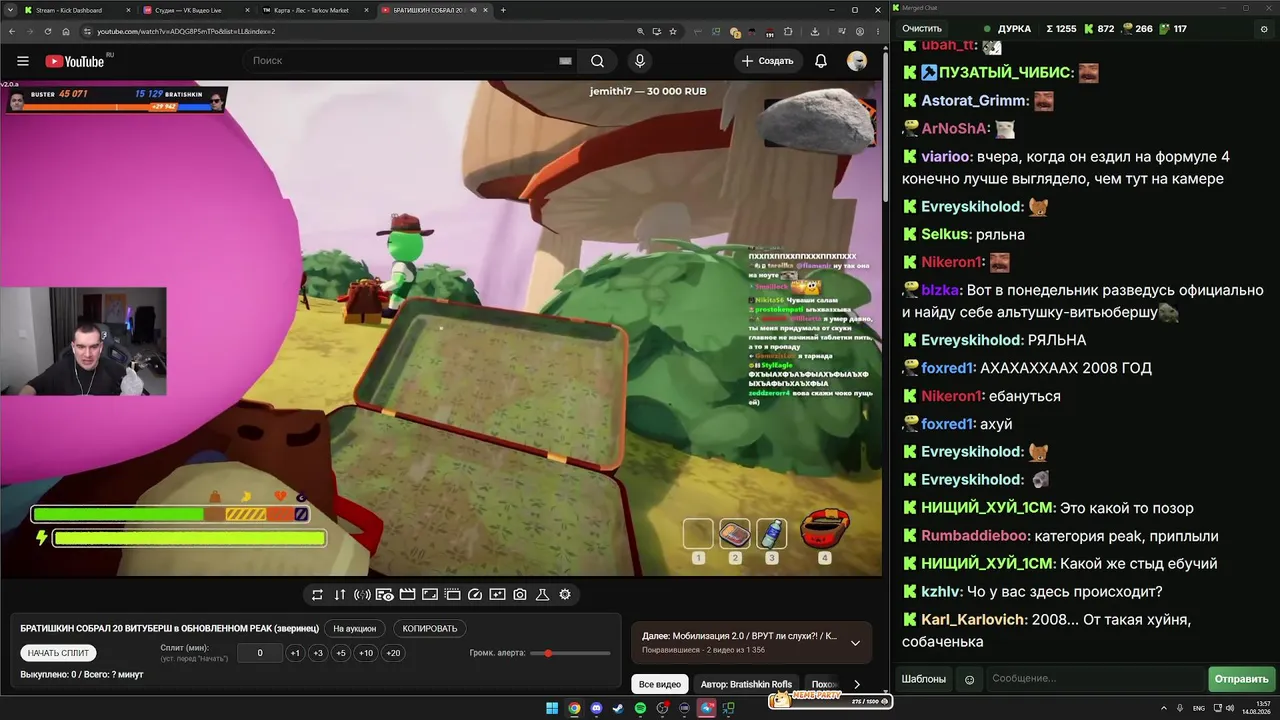The height and width of the screenshot is (720, 1280).
Task: Click the speedometer playback speed icon
Action: point(475,594)
